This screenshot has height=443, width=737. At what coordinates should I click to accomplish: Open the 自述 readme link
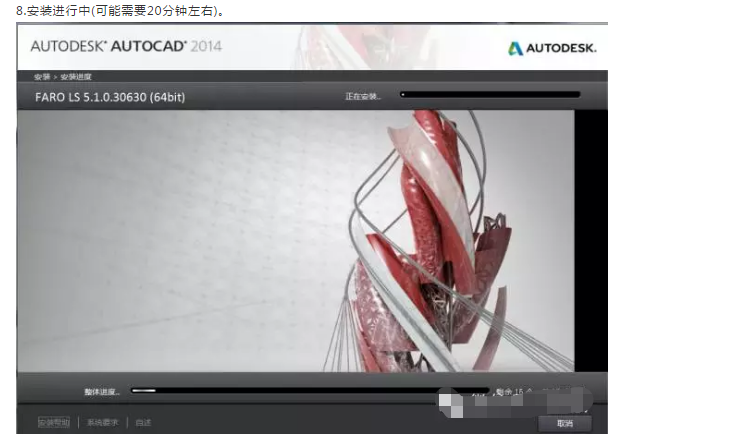[x=143, y=422]
